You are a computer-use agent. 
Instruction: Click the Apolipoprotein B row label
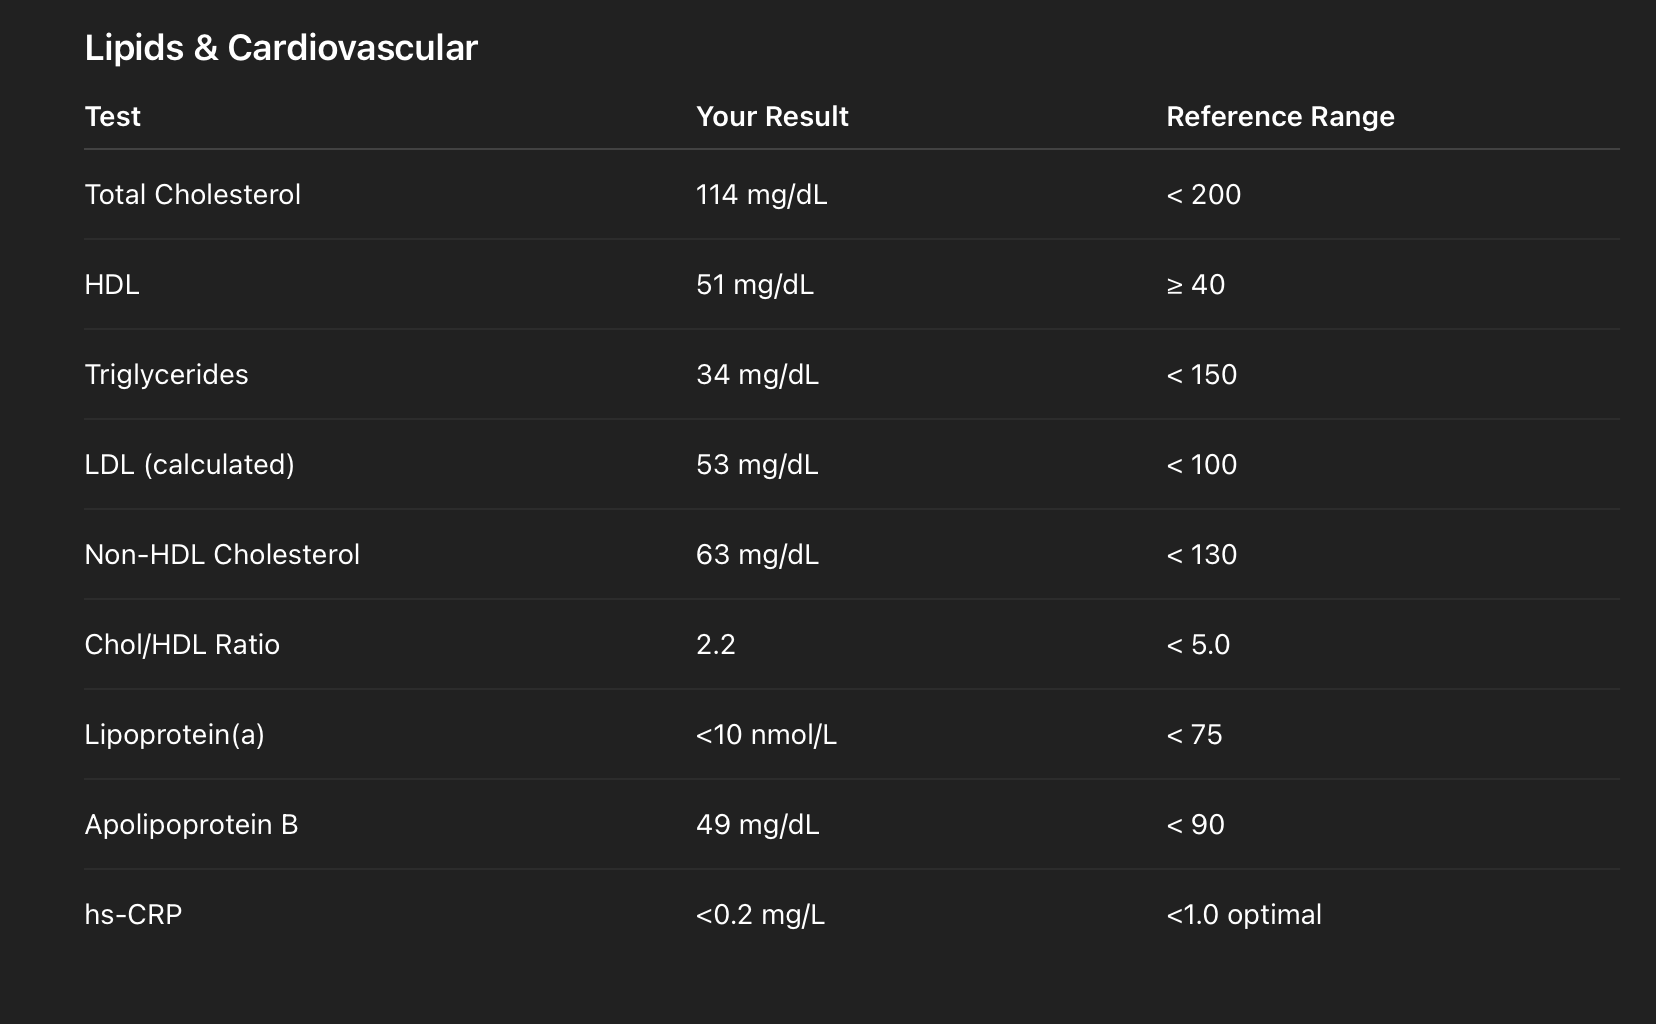click(x=191, y=825)
